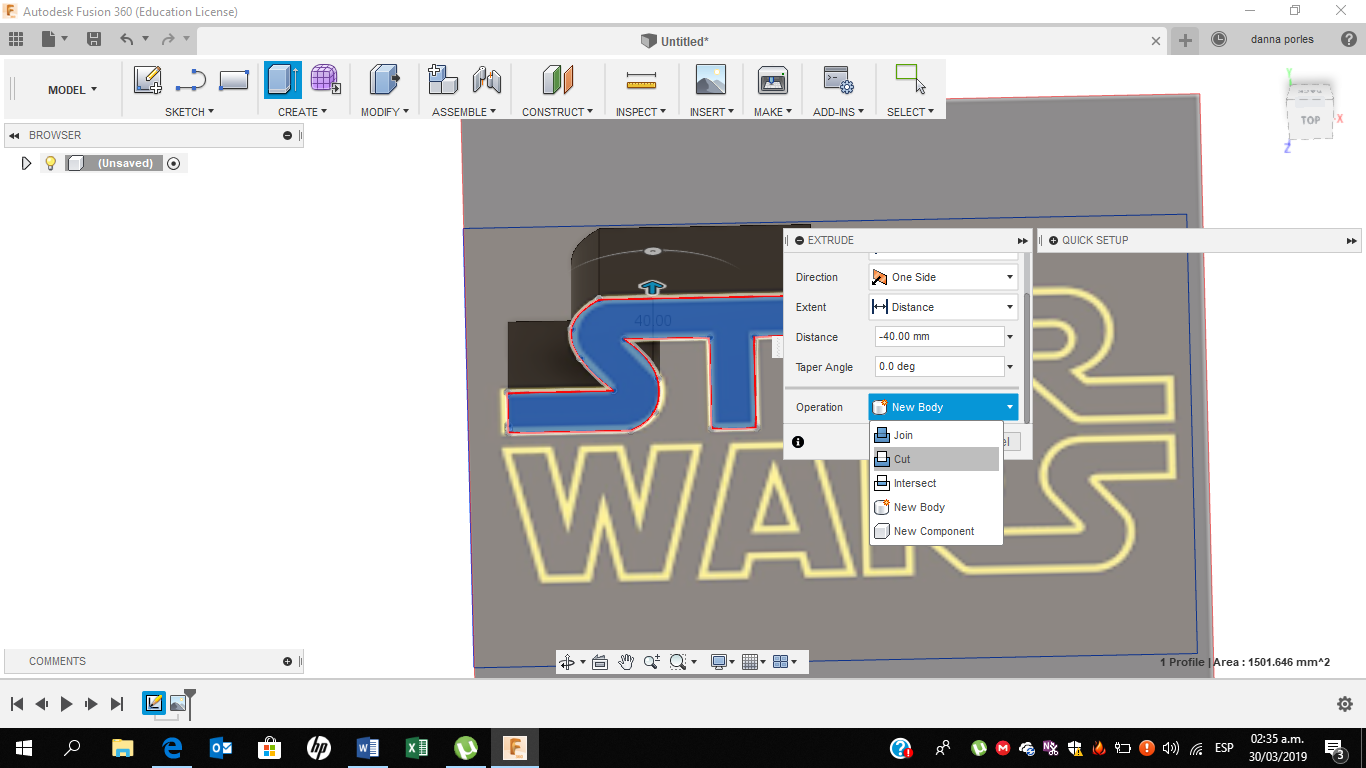Click the Undo arrow

[127, 39]
